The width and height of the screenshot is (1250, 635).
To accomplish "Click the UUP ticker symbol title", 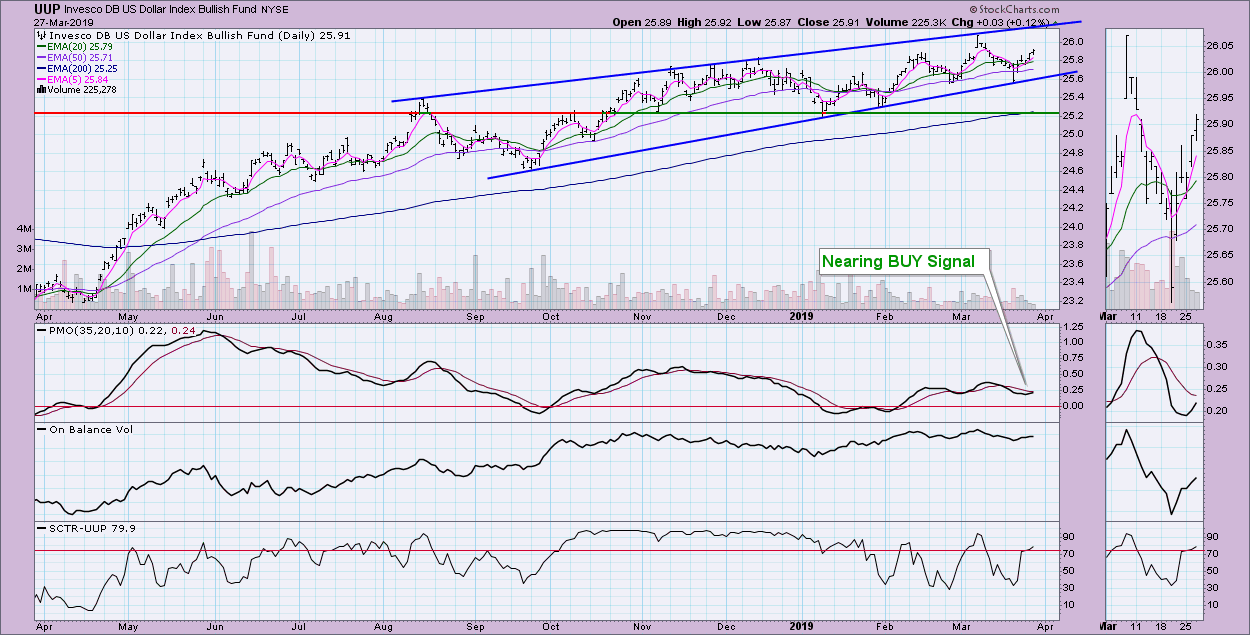I will [47, 7].
